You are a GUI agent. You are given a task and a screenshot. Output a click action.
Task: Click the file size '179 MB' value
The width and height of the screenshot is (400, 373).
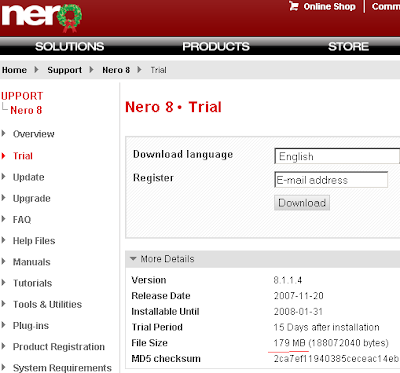pos(290,343)
